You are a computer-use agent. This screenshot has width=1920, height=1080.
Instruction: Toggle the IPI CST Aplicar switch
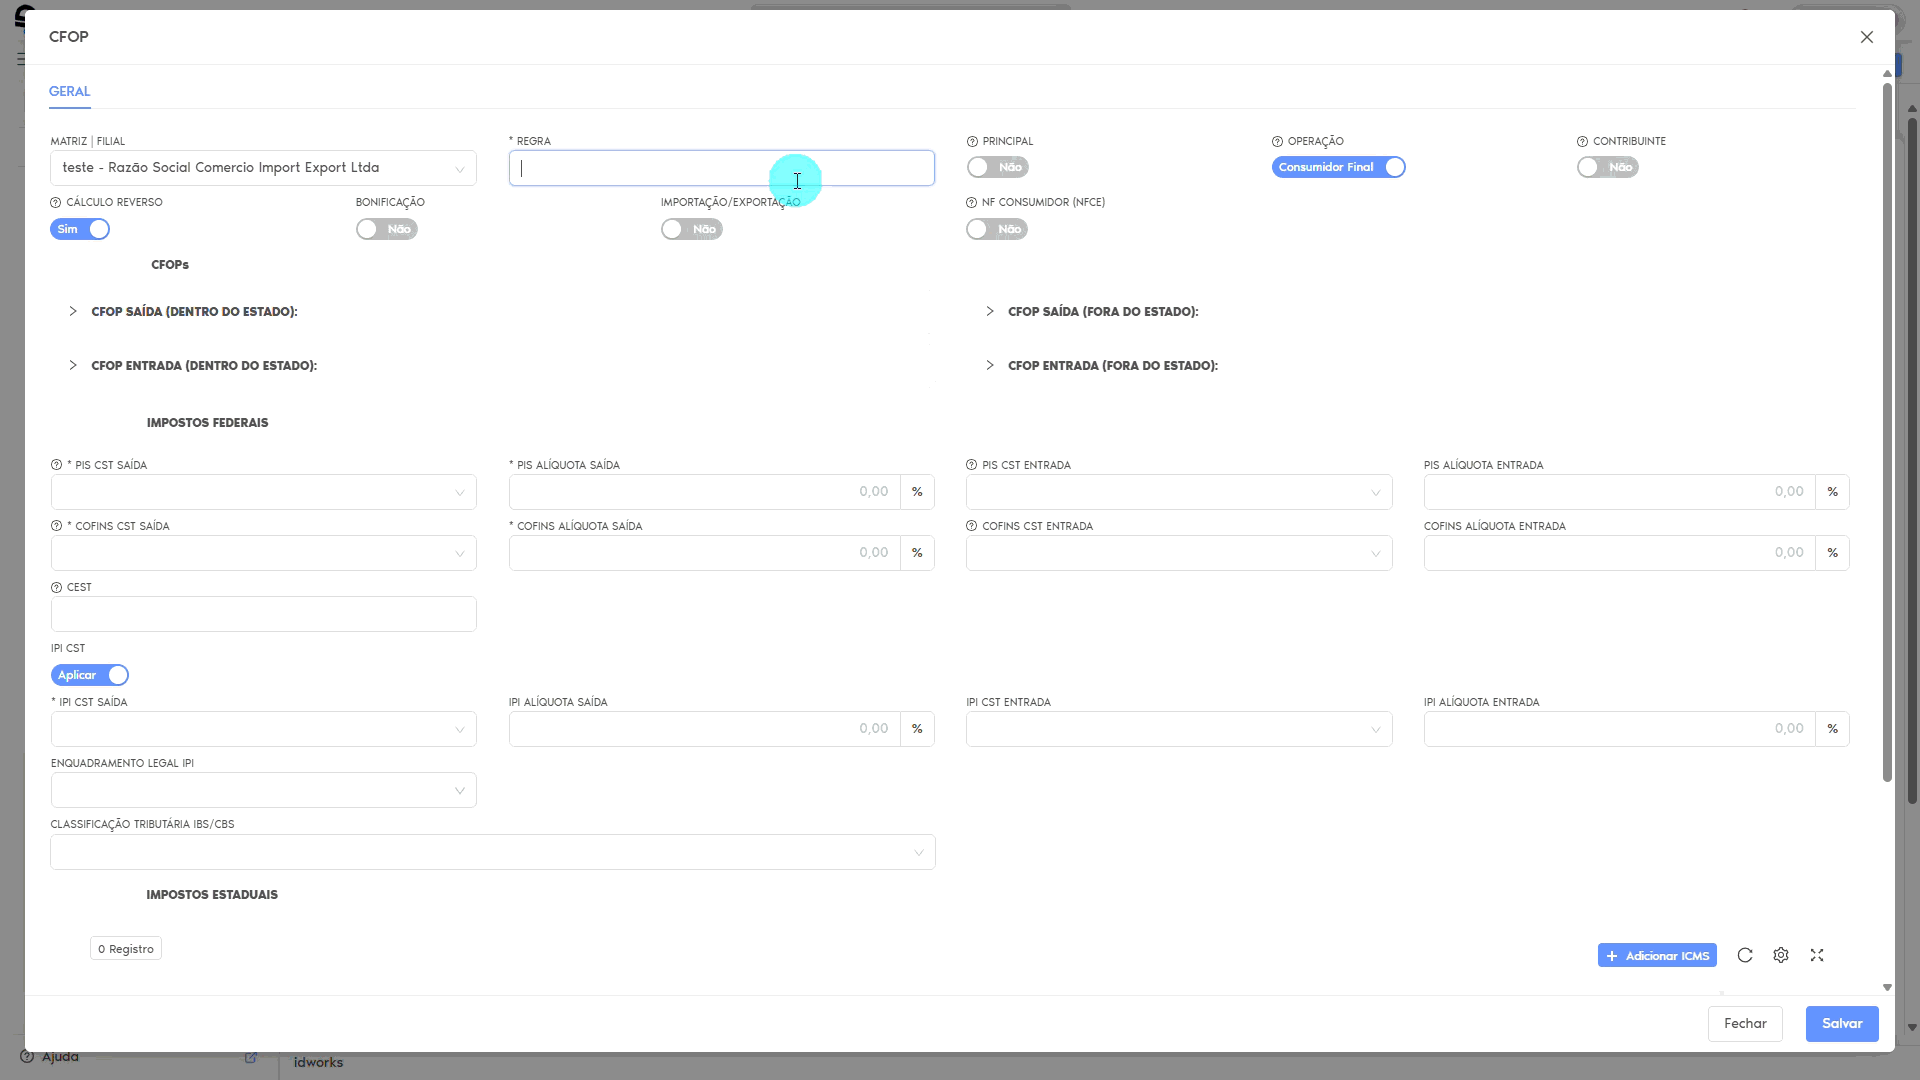(x=89, y=675)
